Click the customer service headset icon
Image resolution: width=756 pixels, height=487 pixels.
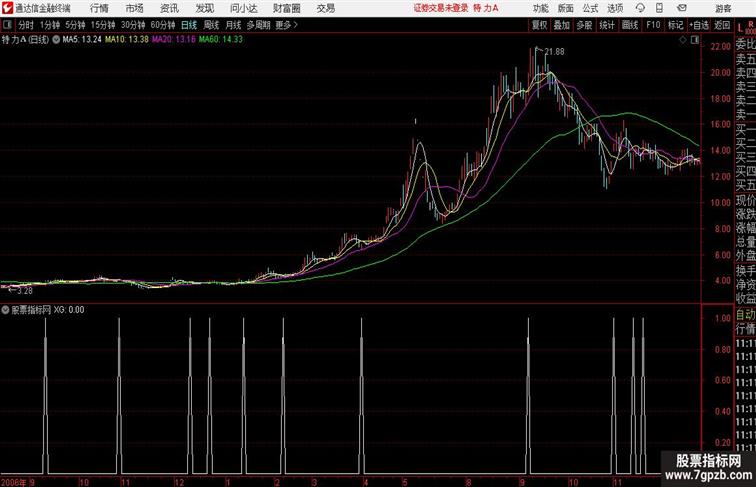click(640, 8)
